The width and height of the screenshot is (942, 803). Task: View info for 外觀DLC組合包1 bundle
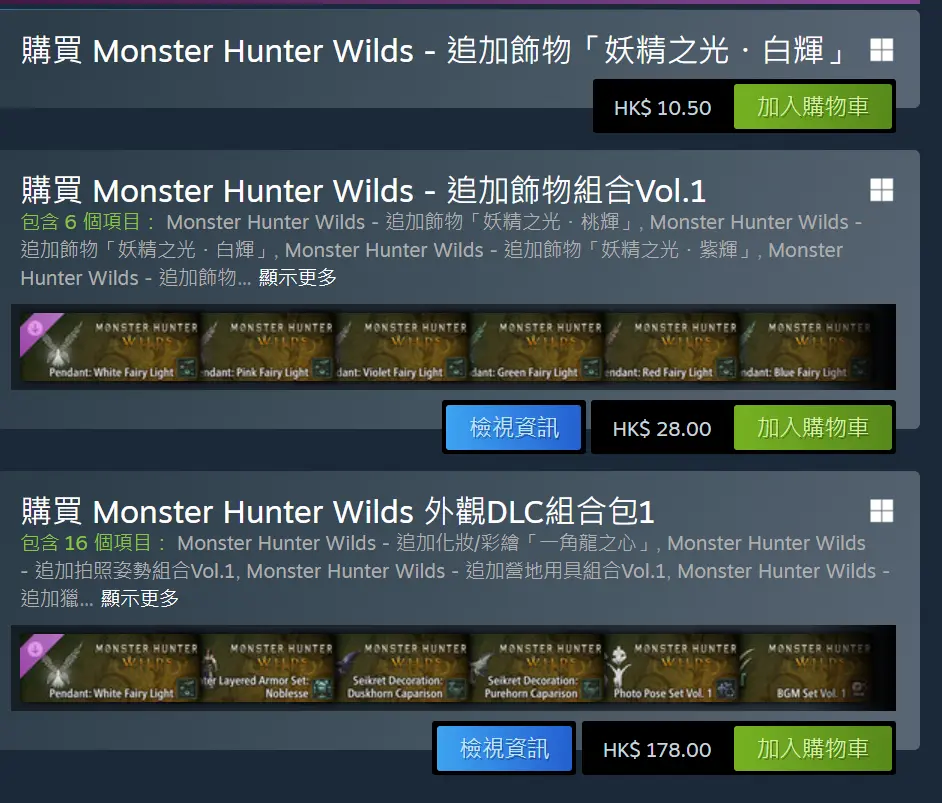point(504,748)
